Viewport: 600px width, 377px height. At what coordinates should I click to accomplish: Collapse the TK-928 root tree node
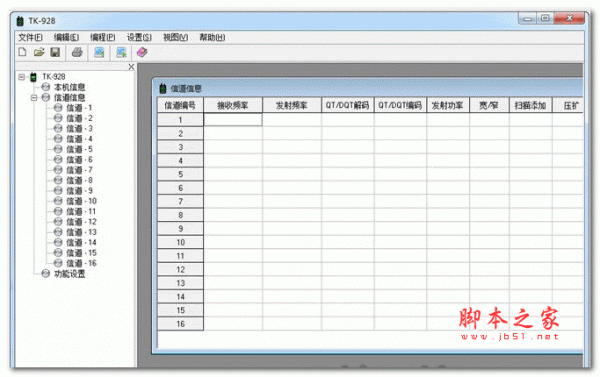click(x=21, y=77)
